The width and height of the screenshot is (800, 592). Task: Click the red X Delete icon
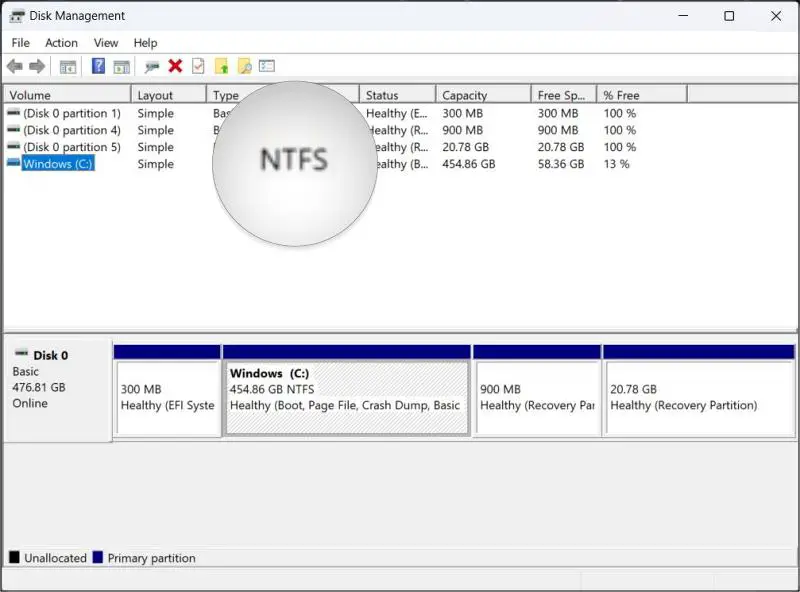tap(175, 66)
